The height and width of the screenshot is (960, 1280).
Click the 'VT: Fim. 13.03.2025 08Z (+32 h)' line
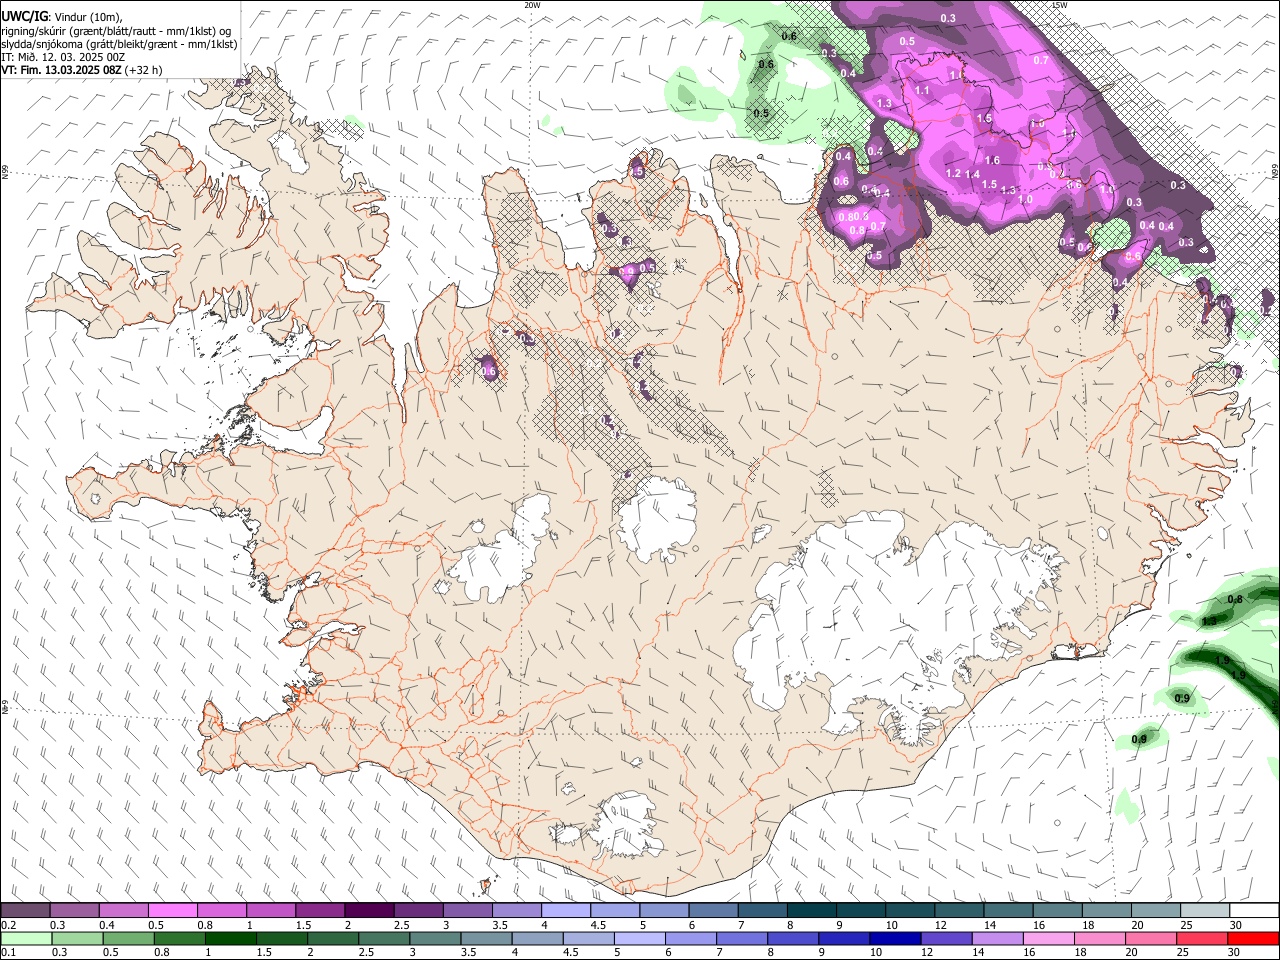click(x=82, y=71)
